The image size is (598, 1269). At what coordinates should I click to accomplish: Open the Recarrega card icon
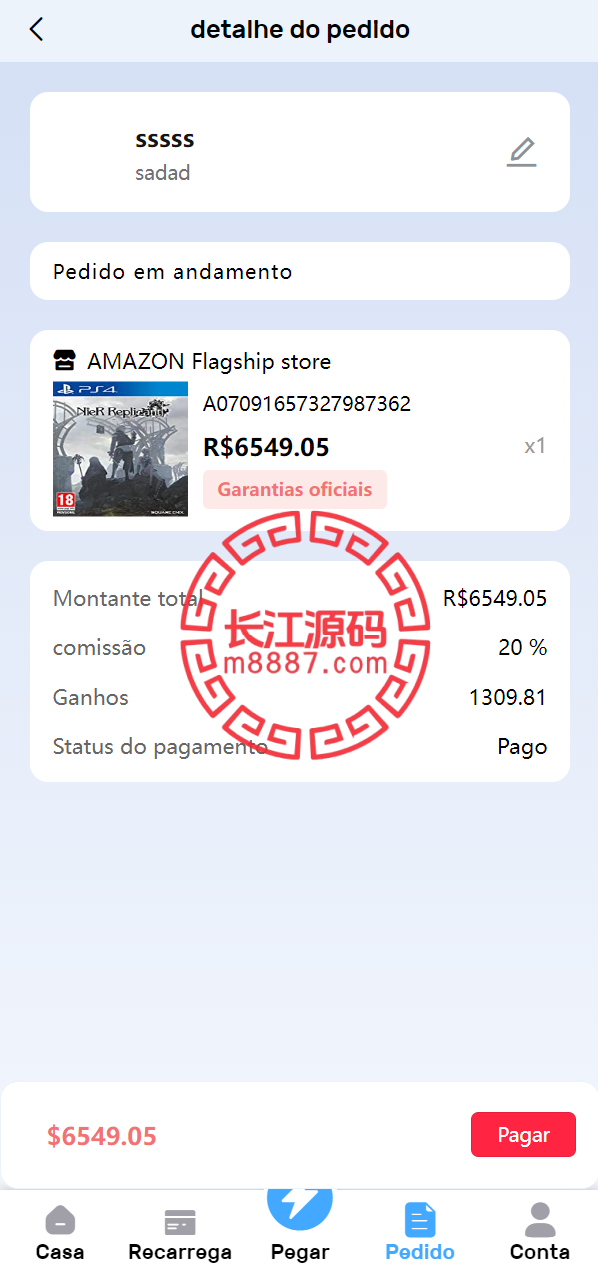[x=180, y=1222]
